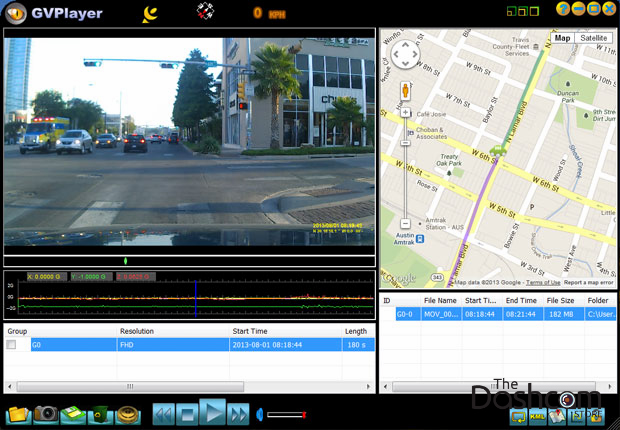Open video file with folder icon

click(18, 414)
